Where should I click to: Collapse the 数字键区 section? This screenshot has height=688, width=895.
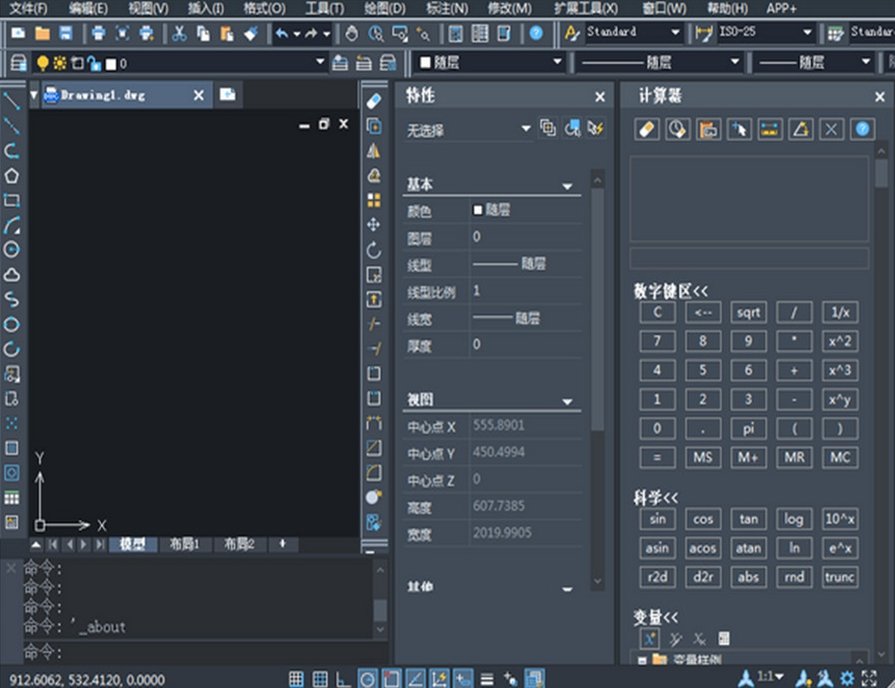[671, 292]
